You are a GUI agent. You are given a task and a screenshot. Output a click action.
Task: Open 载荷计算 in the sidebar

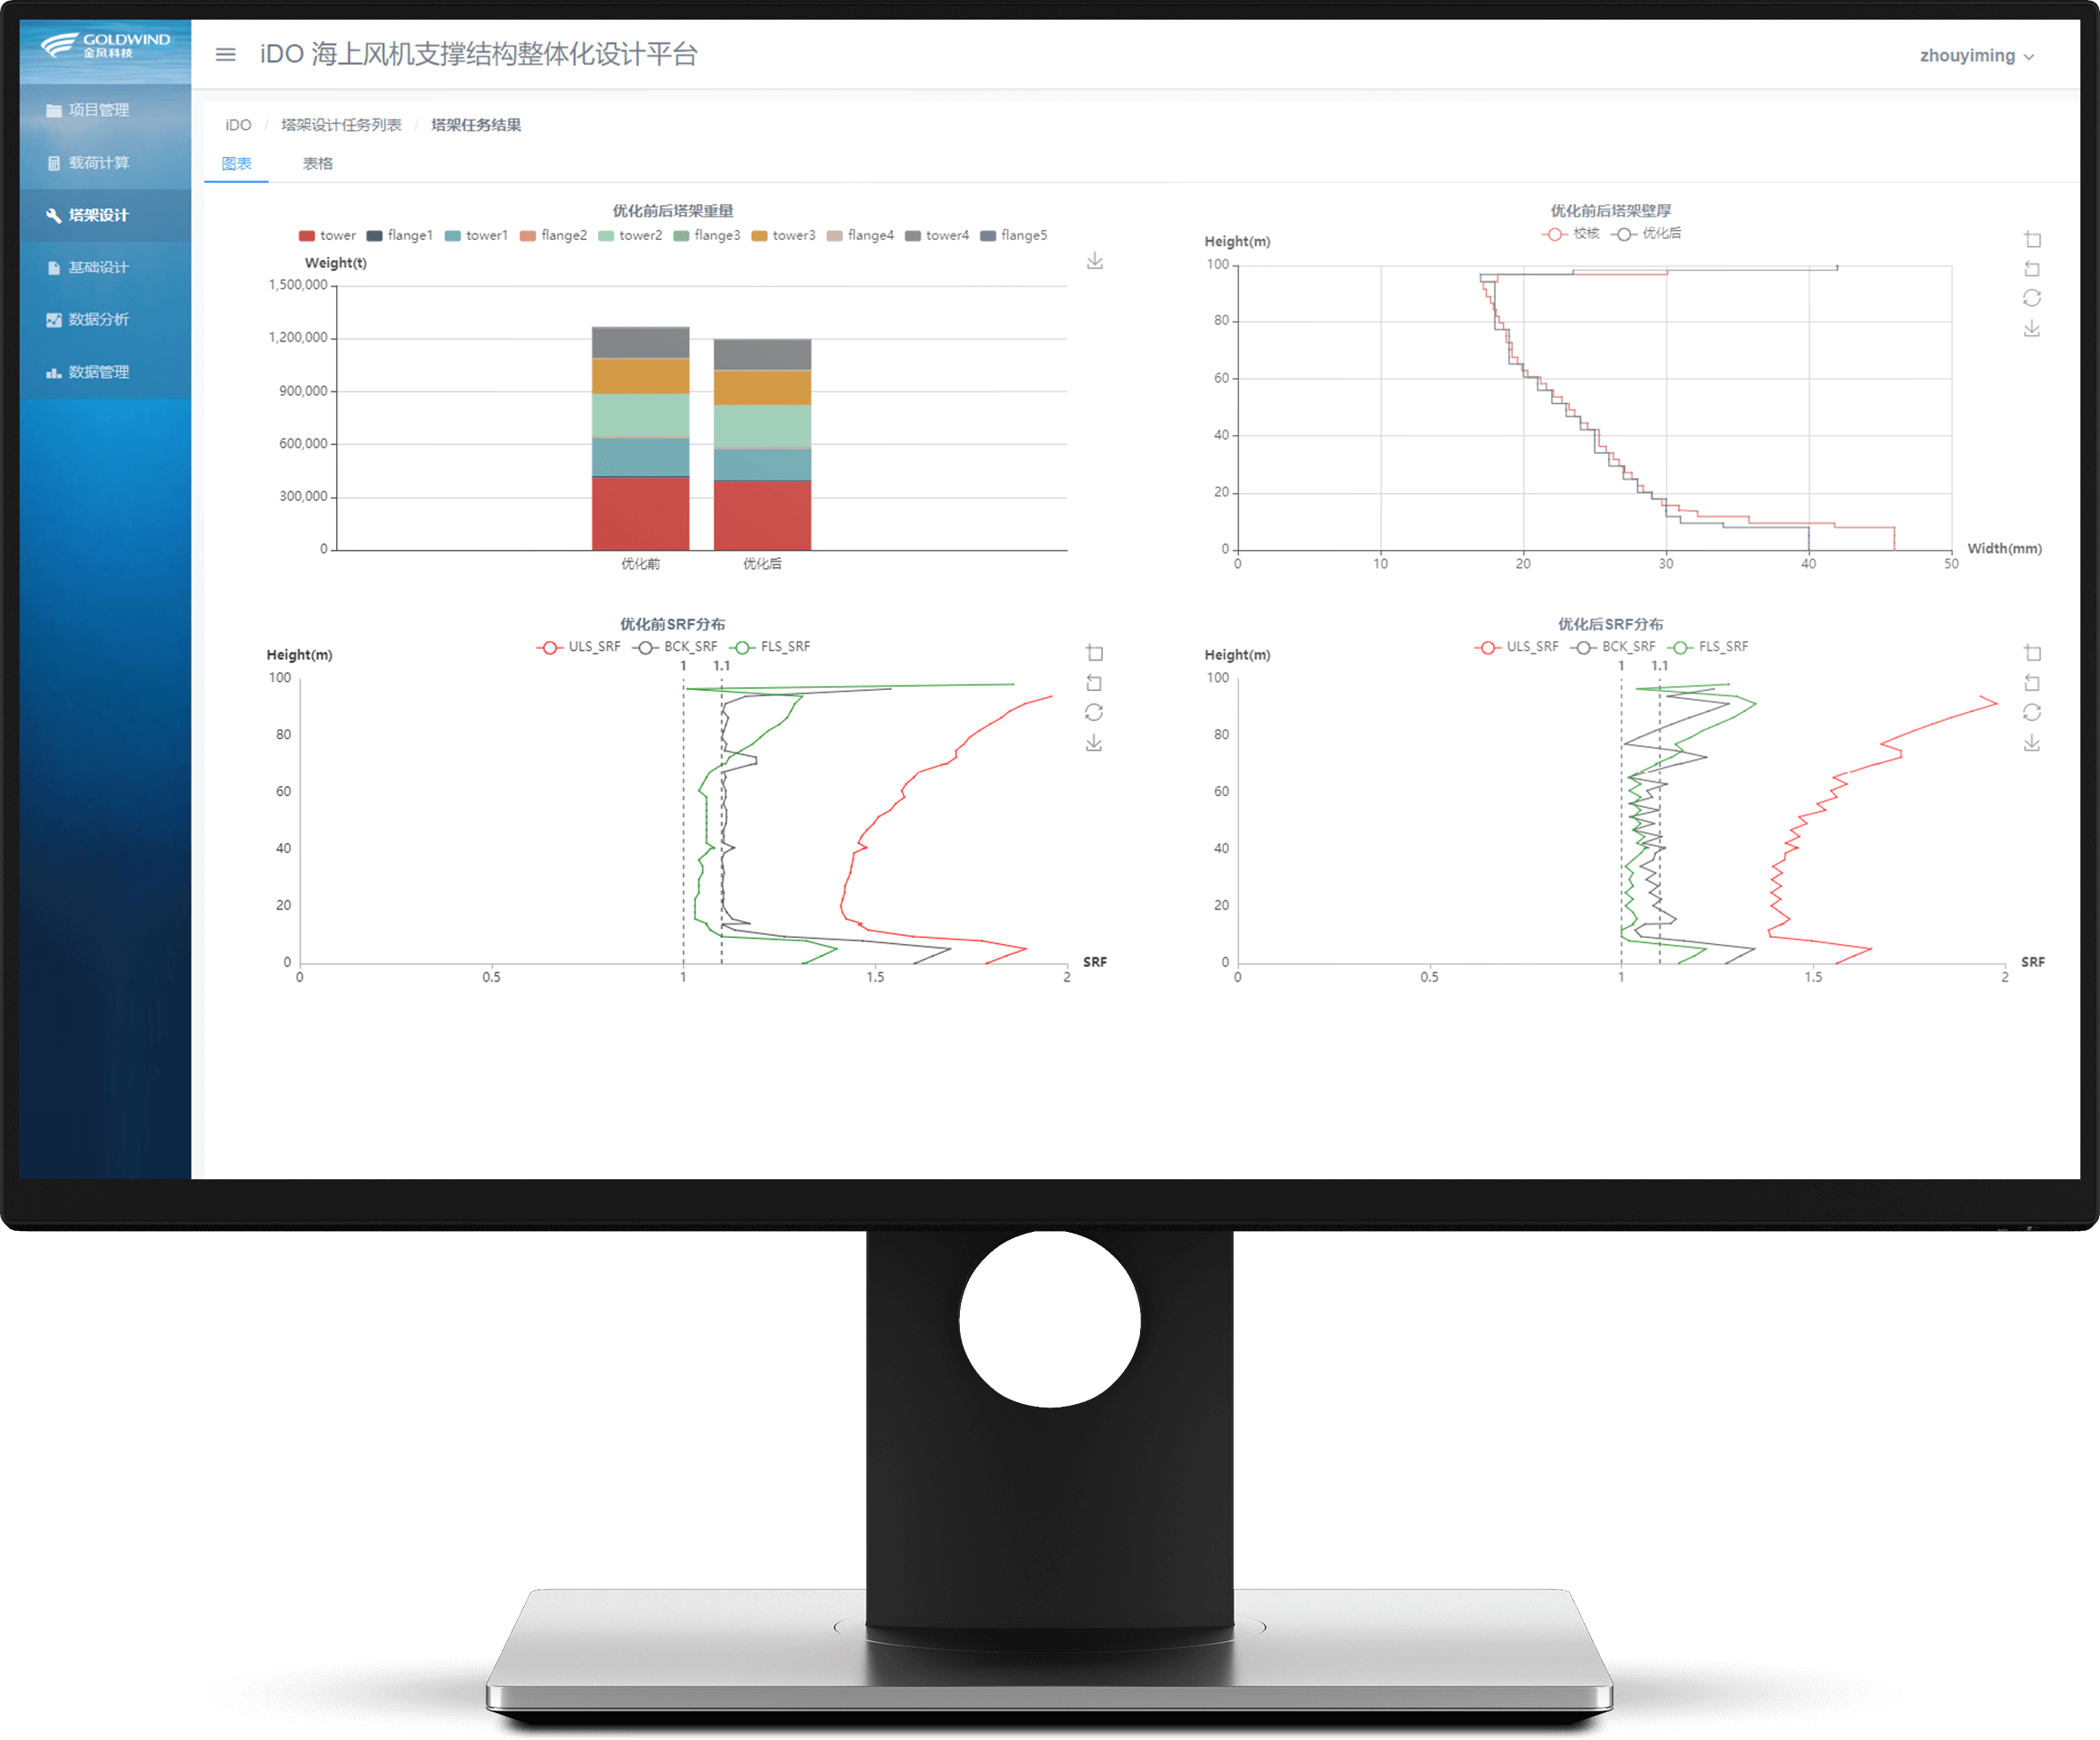(105, 163)
